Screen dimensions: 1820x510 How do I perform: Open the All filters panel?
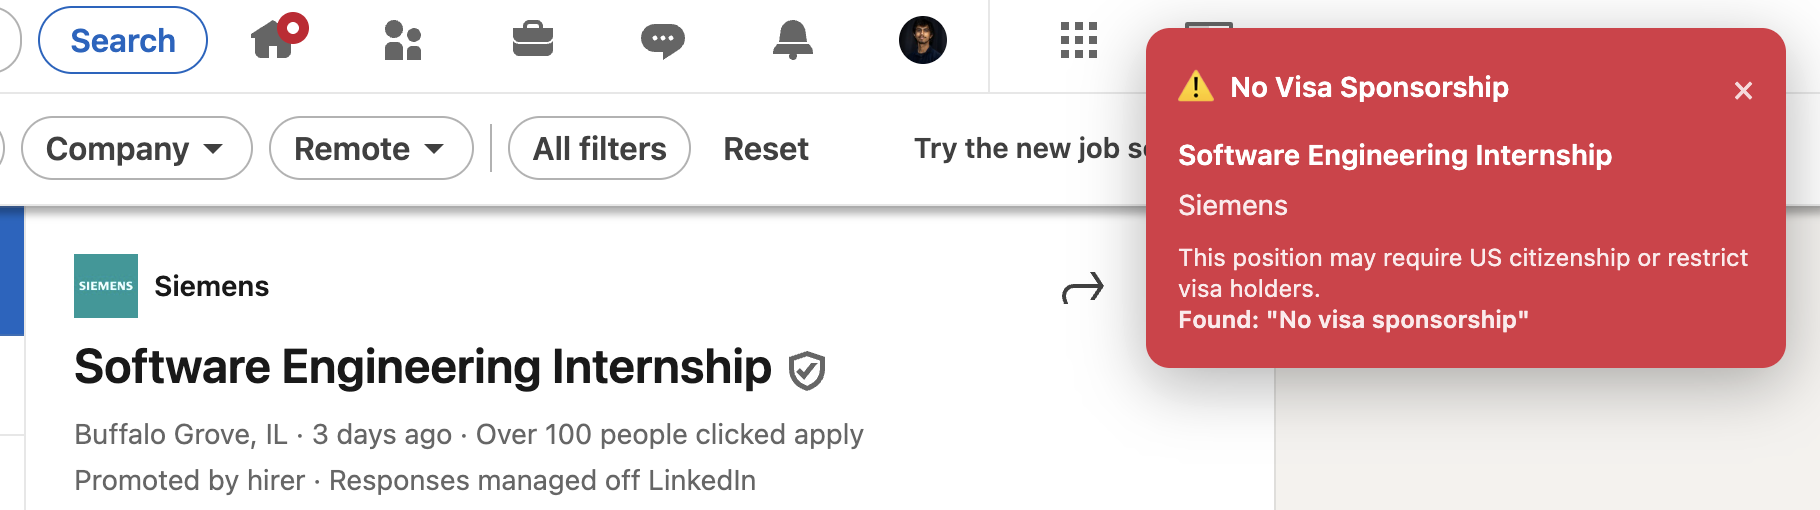(599, 149)
